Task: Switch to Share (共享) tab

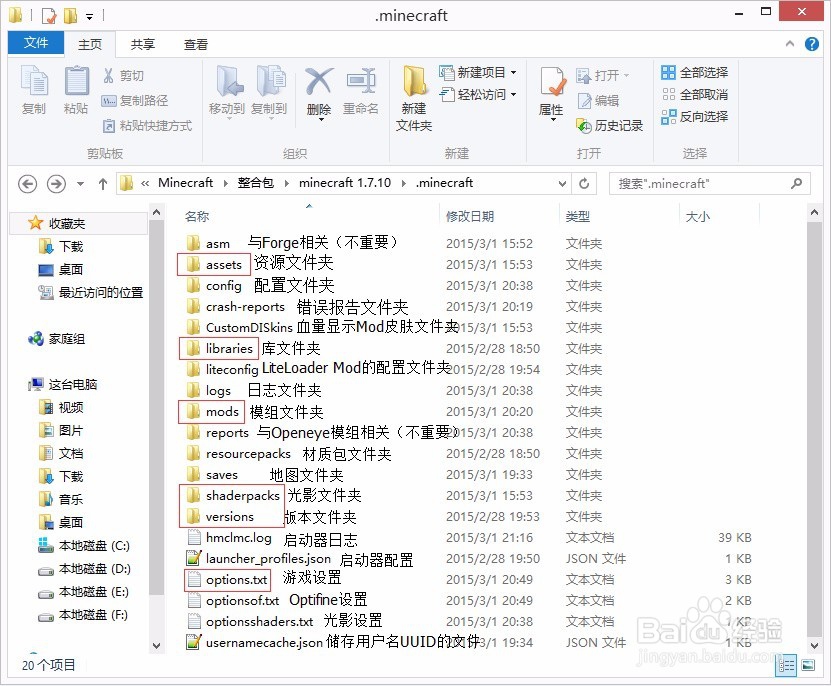Action: [143, 44]
